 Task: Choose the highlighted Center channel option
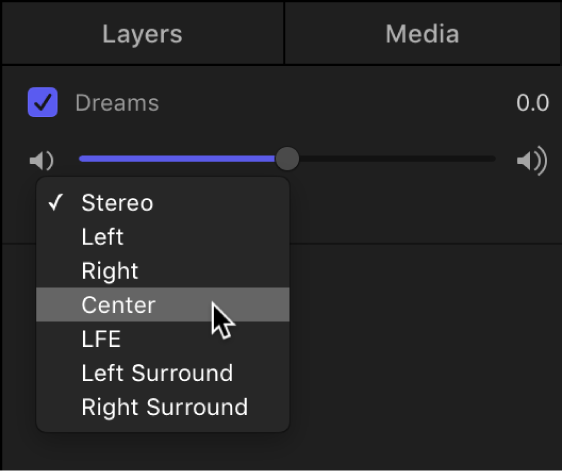(163, 304)
